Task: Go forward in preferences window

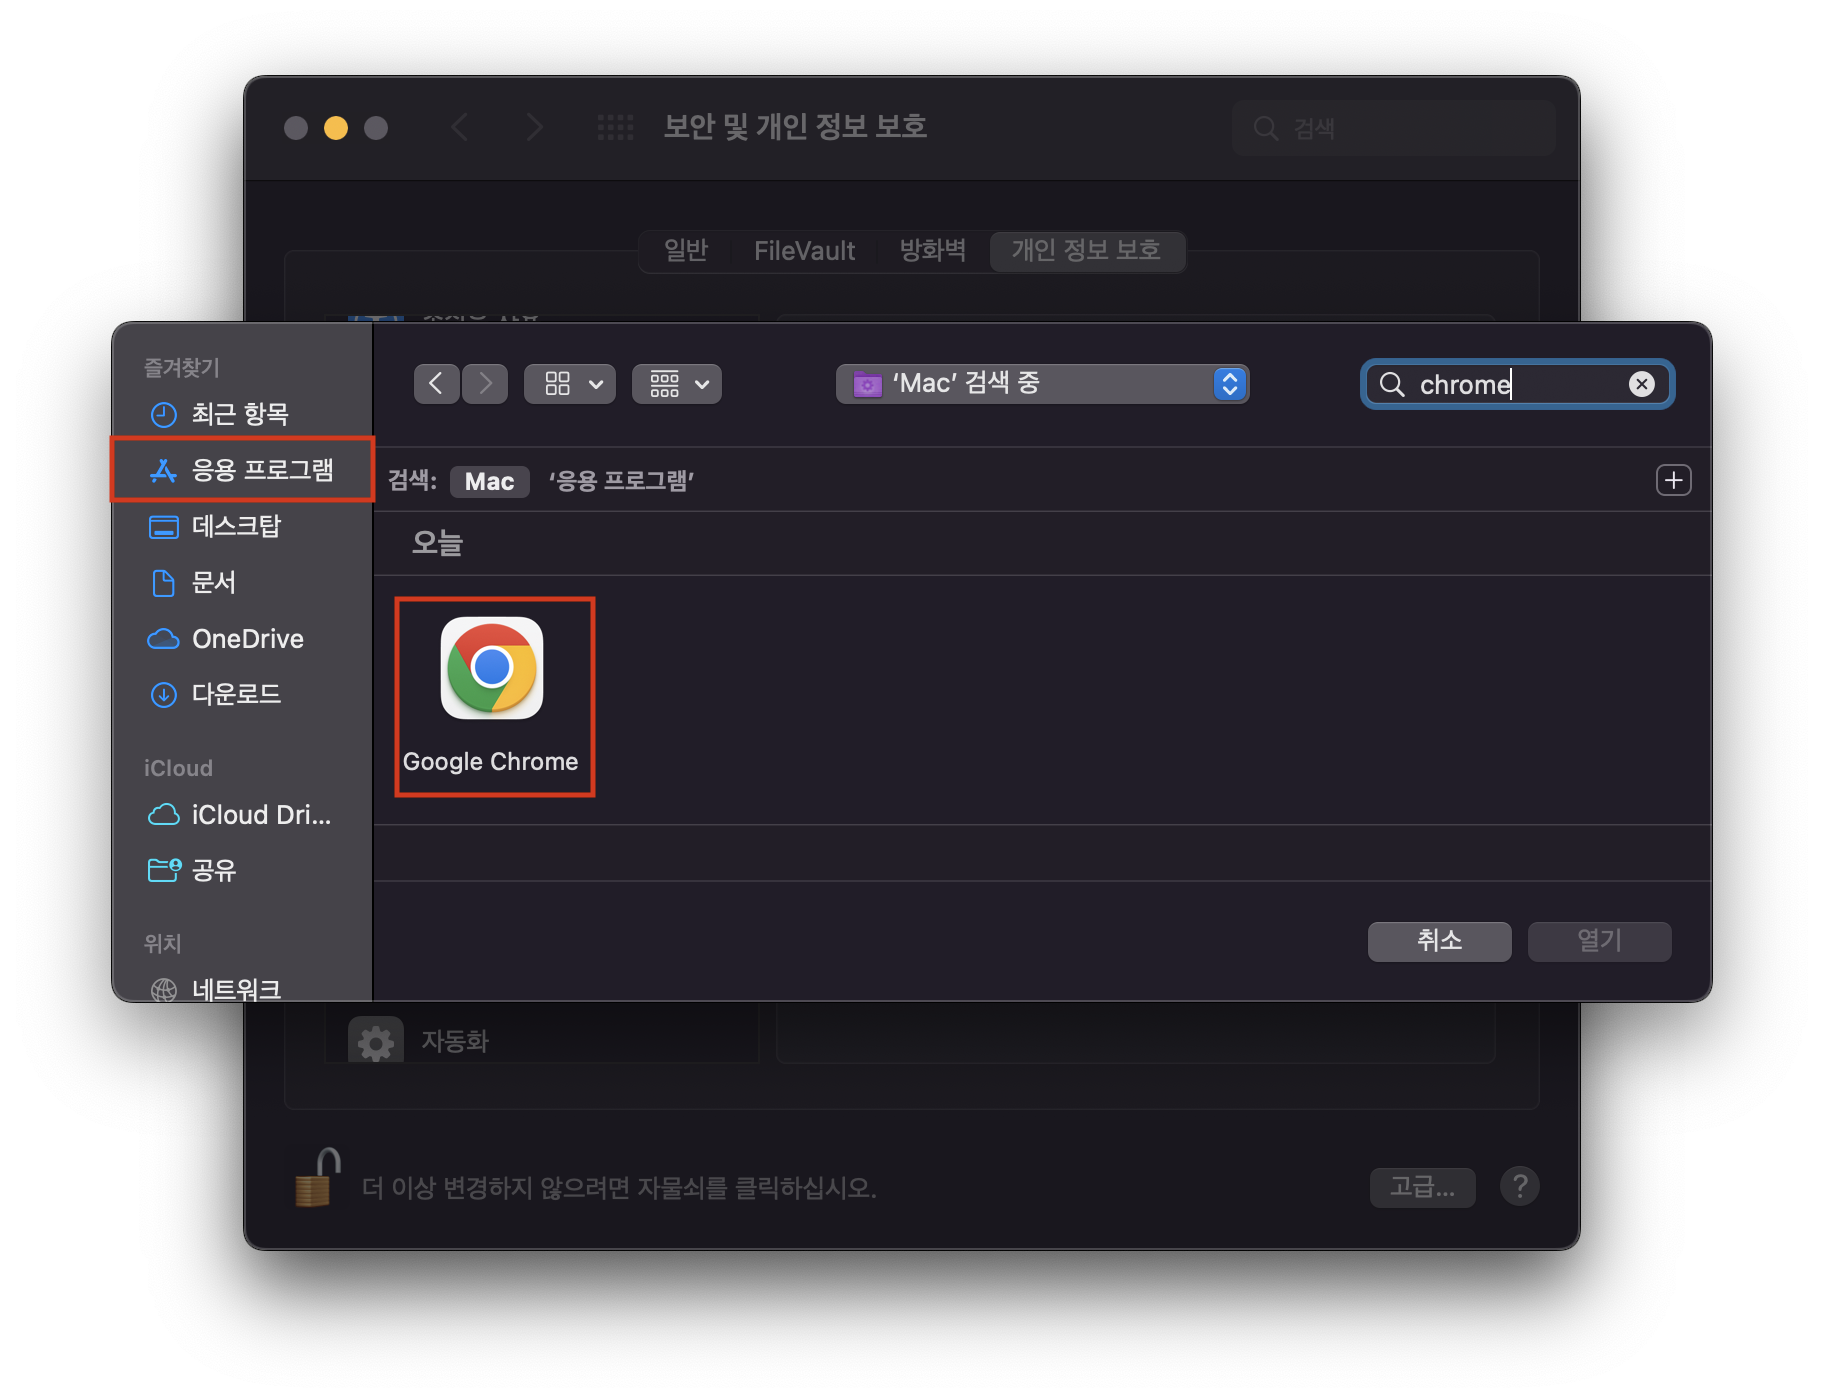Action: (x=534, y=127)
